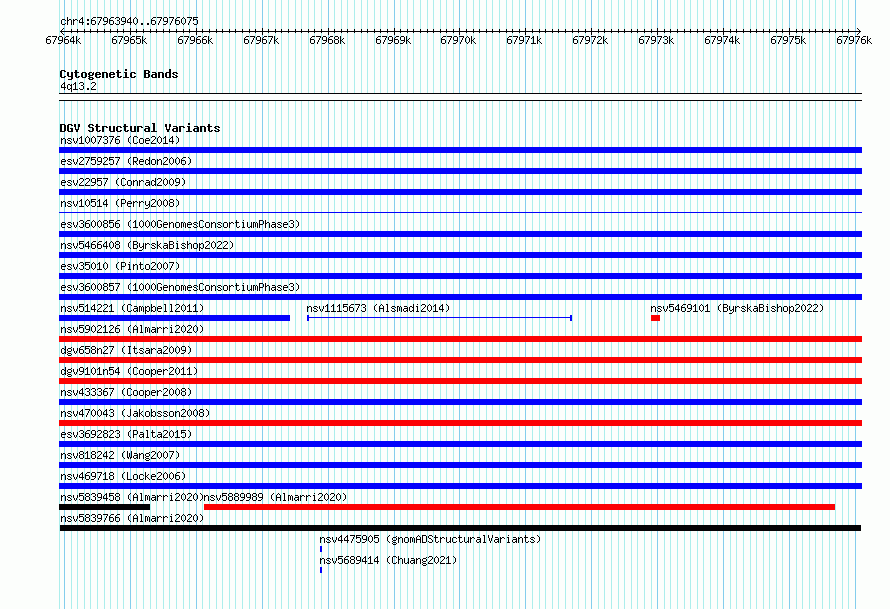Open the nsv5889989 (Almarri2020) variant label

275,497
